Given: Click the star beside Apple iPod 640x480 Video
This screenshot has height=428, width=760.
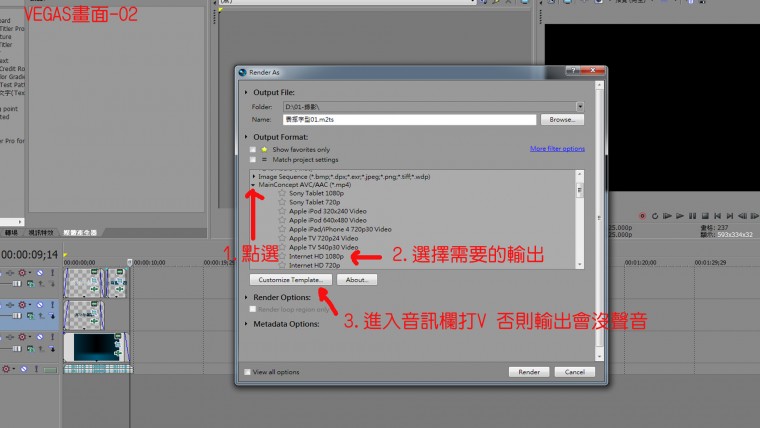Looking at the screenshot, I should click(282, 220).
